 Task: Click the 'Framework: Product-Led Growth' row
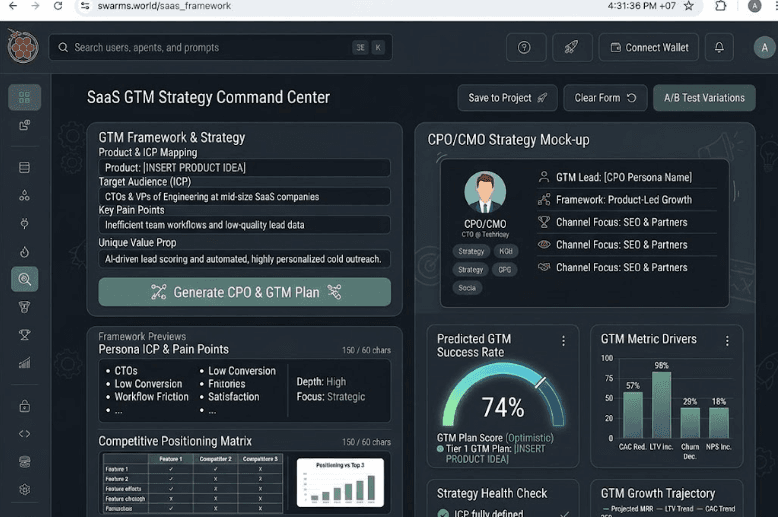pos(627,199)
